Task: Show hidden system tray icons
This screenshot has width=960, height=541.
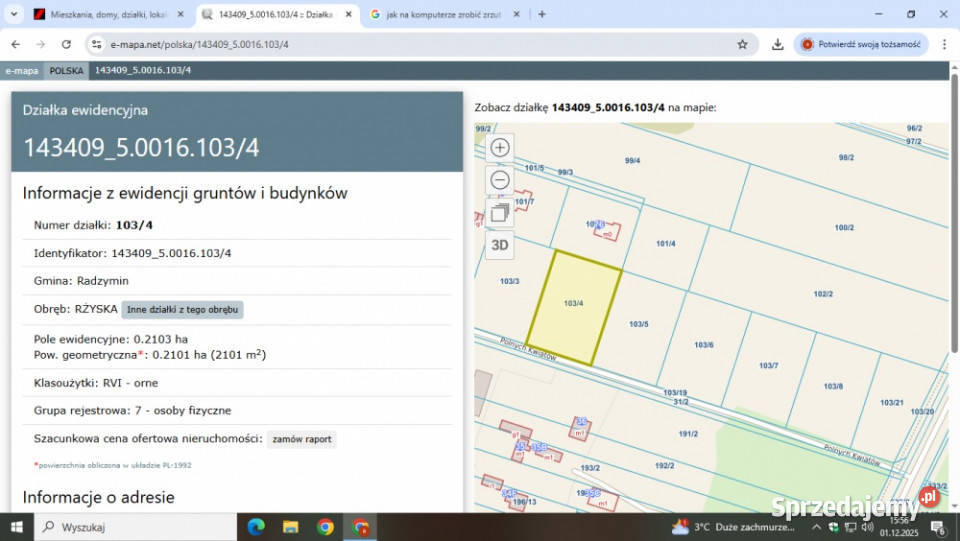Action: pos(816,526)
